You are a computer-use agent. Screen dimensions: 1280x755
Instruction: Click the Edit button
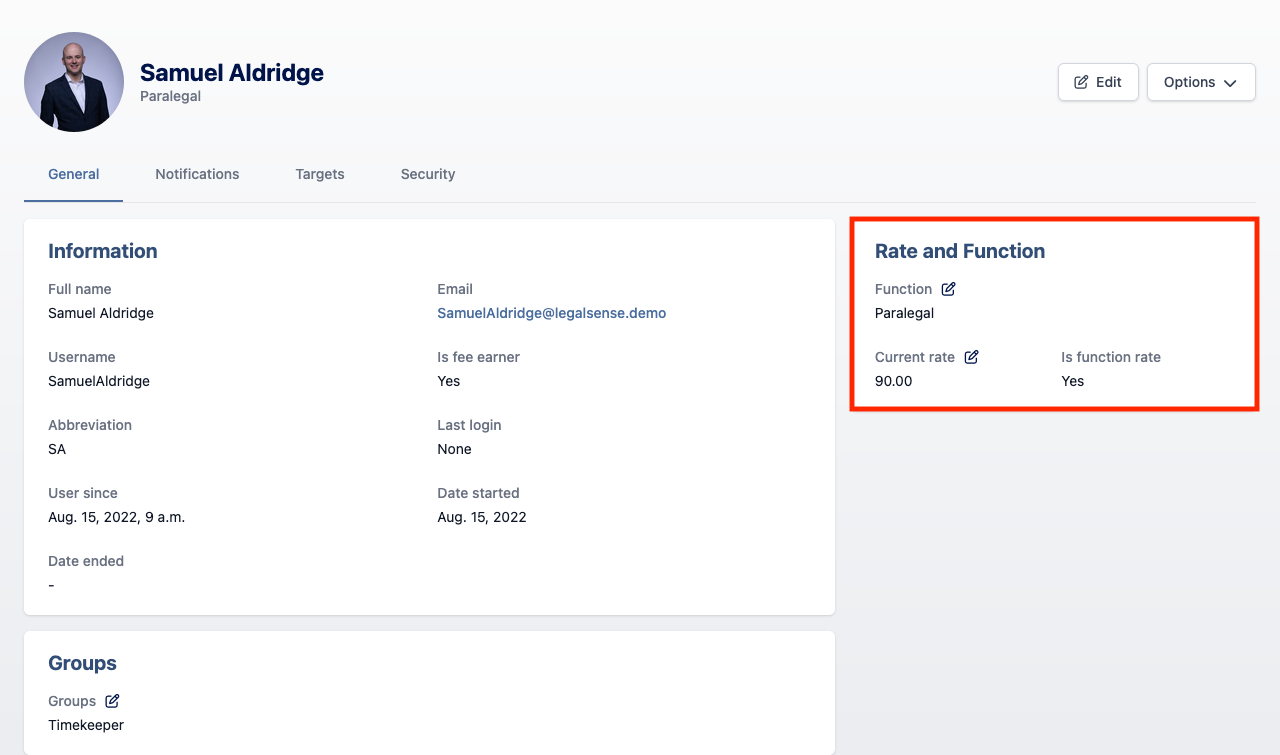pos(1098,82)
